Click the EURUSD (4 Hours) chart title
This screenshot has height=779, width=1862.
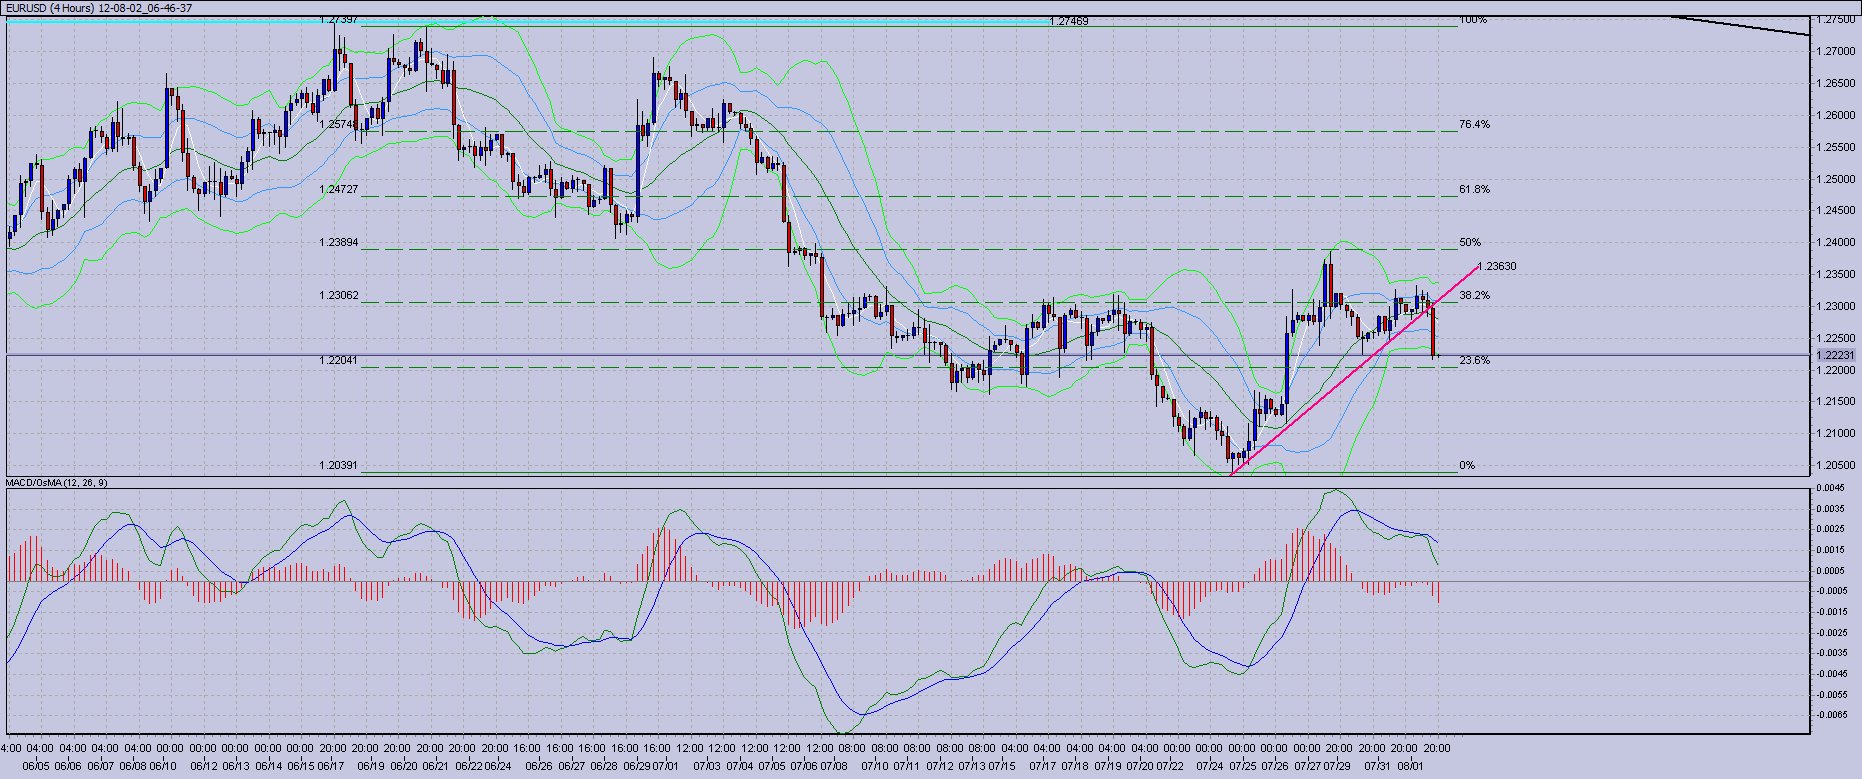[98, 7]
